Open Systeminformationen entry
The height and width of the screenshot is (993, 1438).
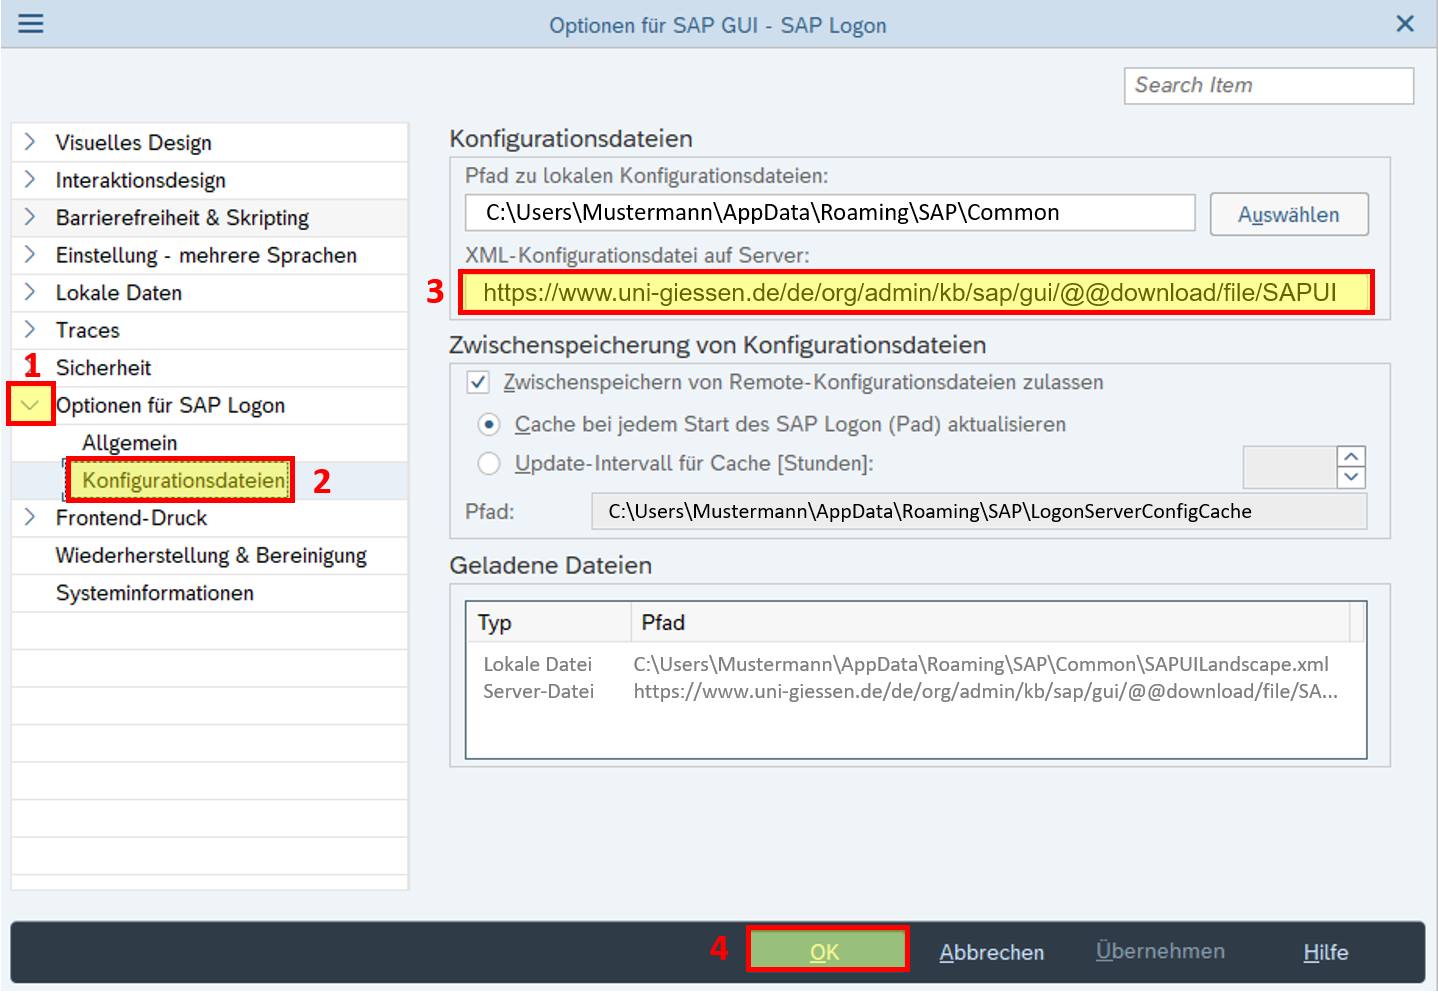tap(155, 592)
